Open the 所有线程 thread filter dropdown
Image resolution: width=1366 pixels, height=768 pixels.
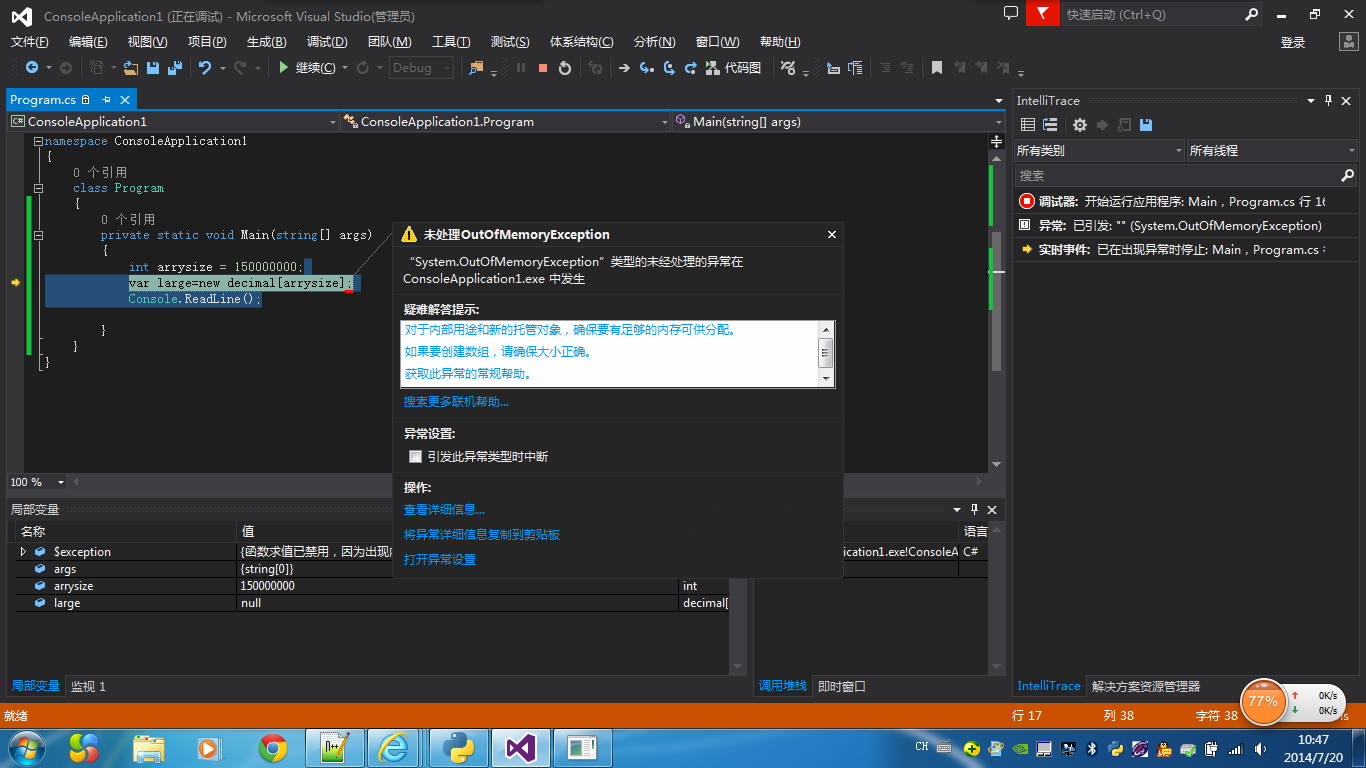point(1272,150)
